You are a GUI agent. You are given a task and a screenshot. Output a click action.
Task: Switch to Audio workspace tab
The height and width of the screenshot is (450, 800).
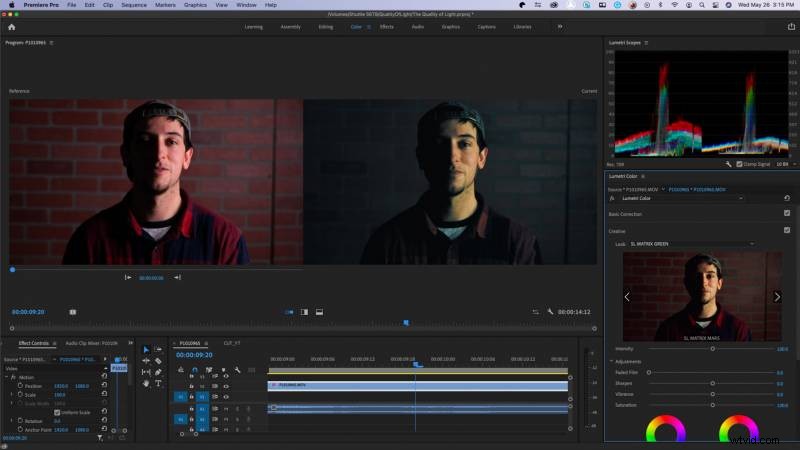[x=418, y=27]
